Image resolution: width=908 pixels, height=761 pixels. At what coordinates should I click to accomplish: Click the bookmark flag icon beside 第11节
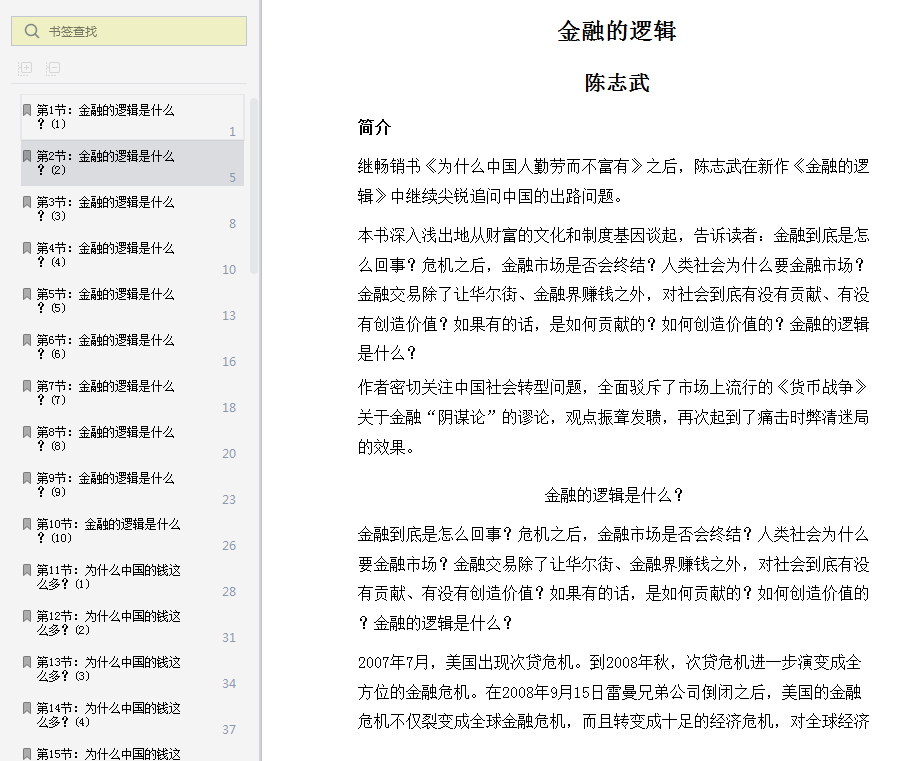[x=27, y=570]
